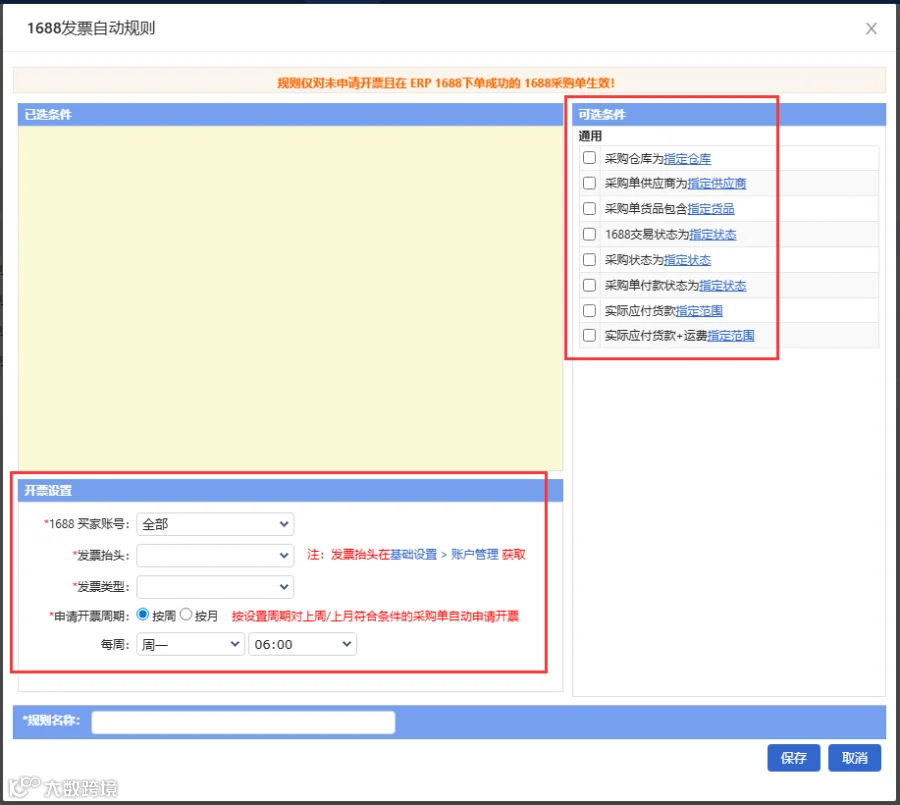Click 指定状态 link for 1688交易状态

[712, 234]
